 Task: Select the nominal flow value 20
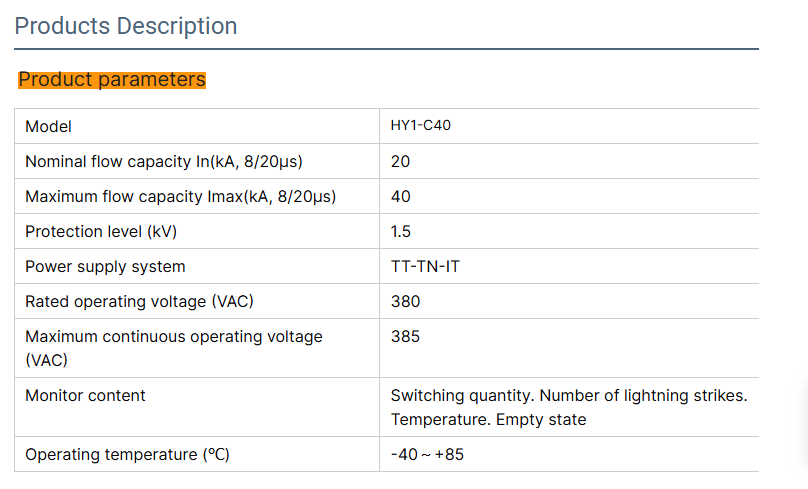[x=400, y=161]
